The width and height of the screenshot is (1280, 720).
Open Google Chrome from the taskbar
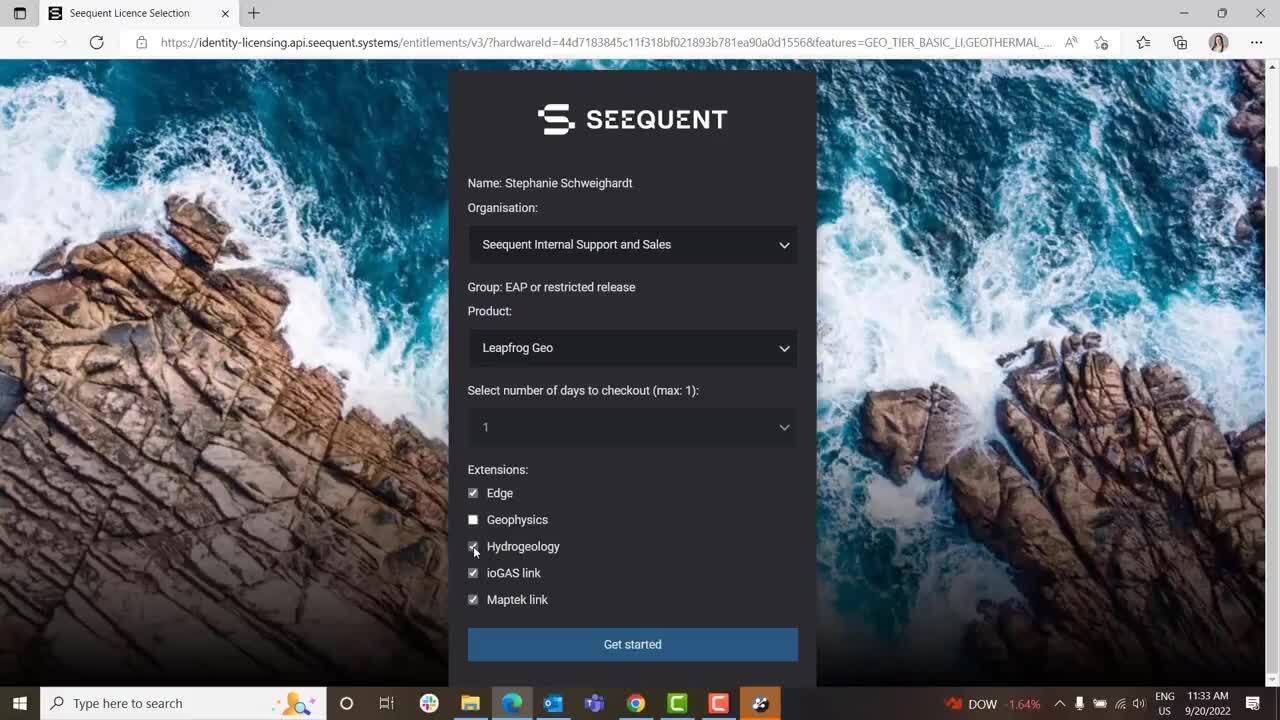[636, 703]
